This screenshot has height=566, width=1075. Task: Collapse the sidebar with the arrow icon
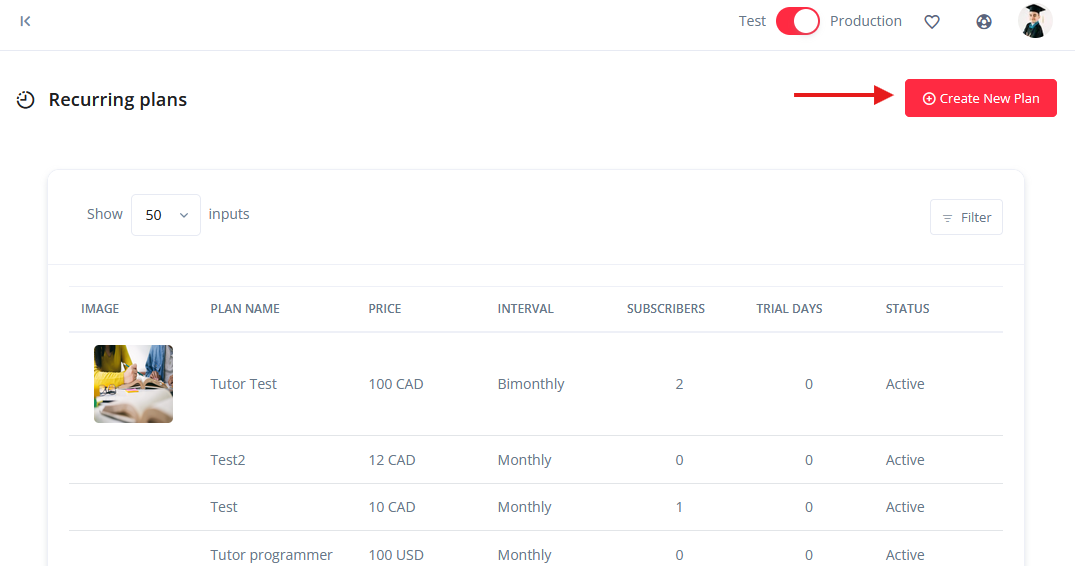[x=25, y=21]
